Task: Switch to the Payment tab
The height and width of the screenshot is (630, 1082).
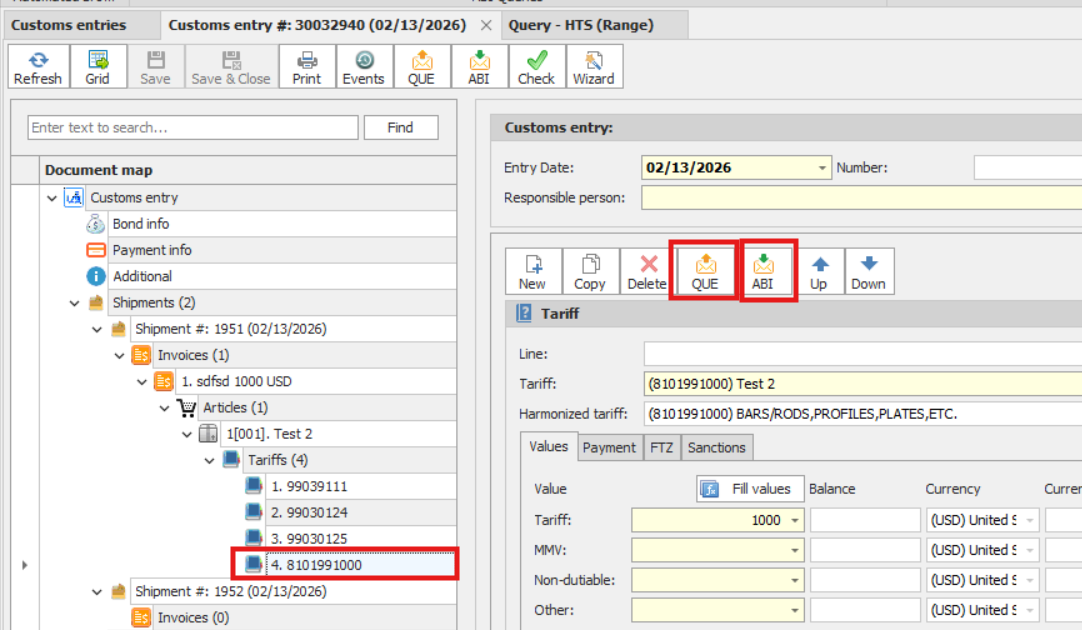Action: click(x=609, y=447)
